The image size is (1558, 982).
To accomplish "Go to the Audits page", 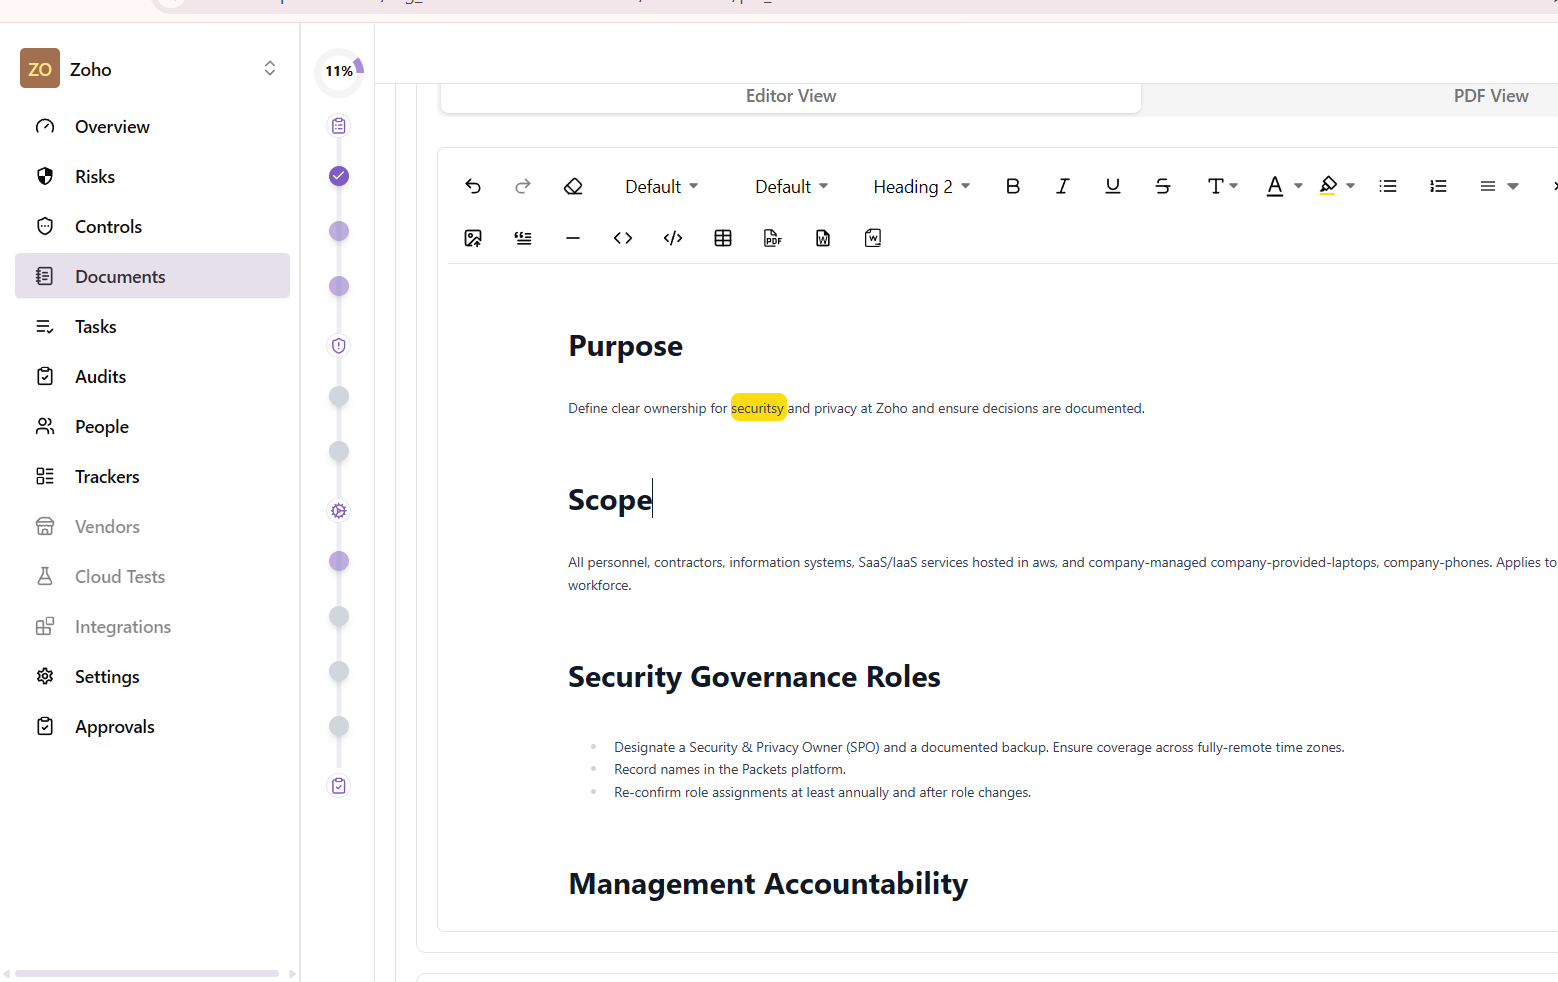I will click(100, 377).
